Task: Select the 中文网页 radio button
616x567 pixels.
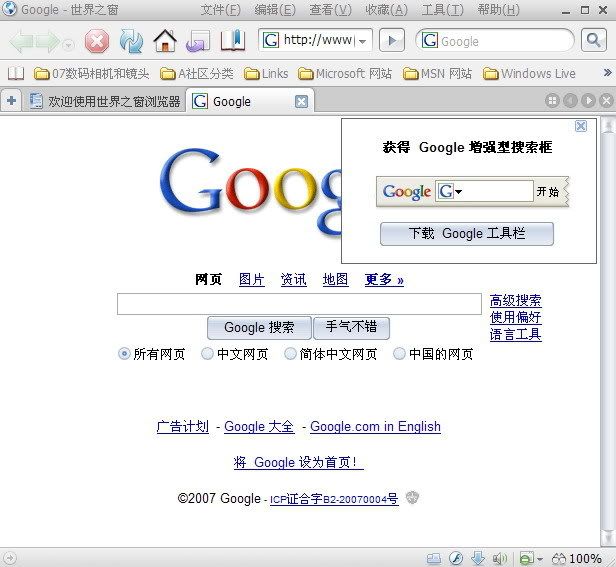Action: pyautogui.click(x=207, y=354)
